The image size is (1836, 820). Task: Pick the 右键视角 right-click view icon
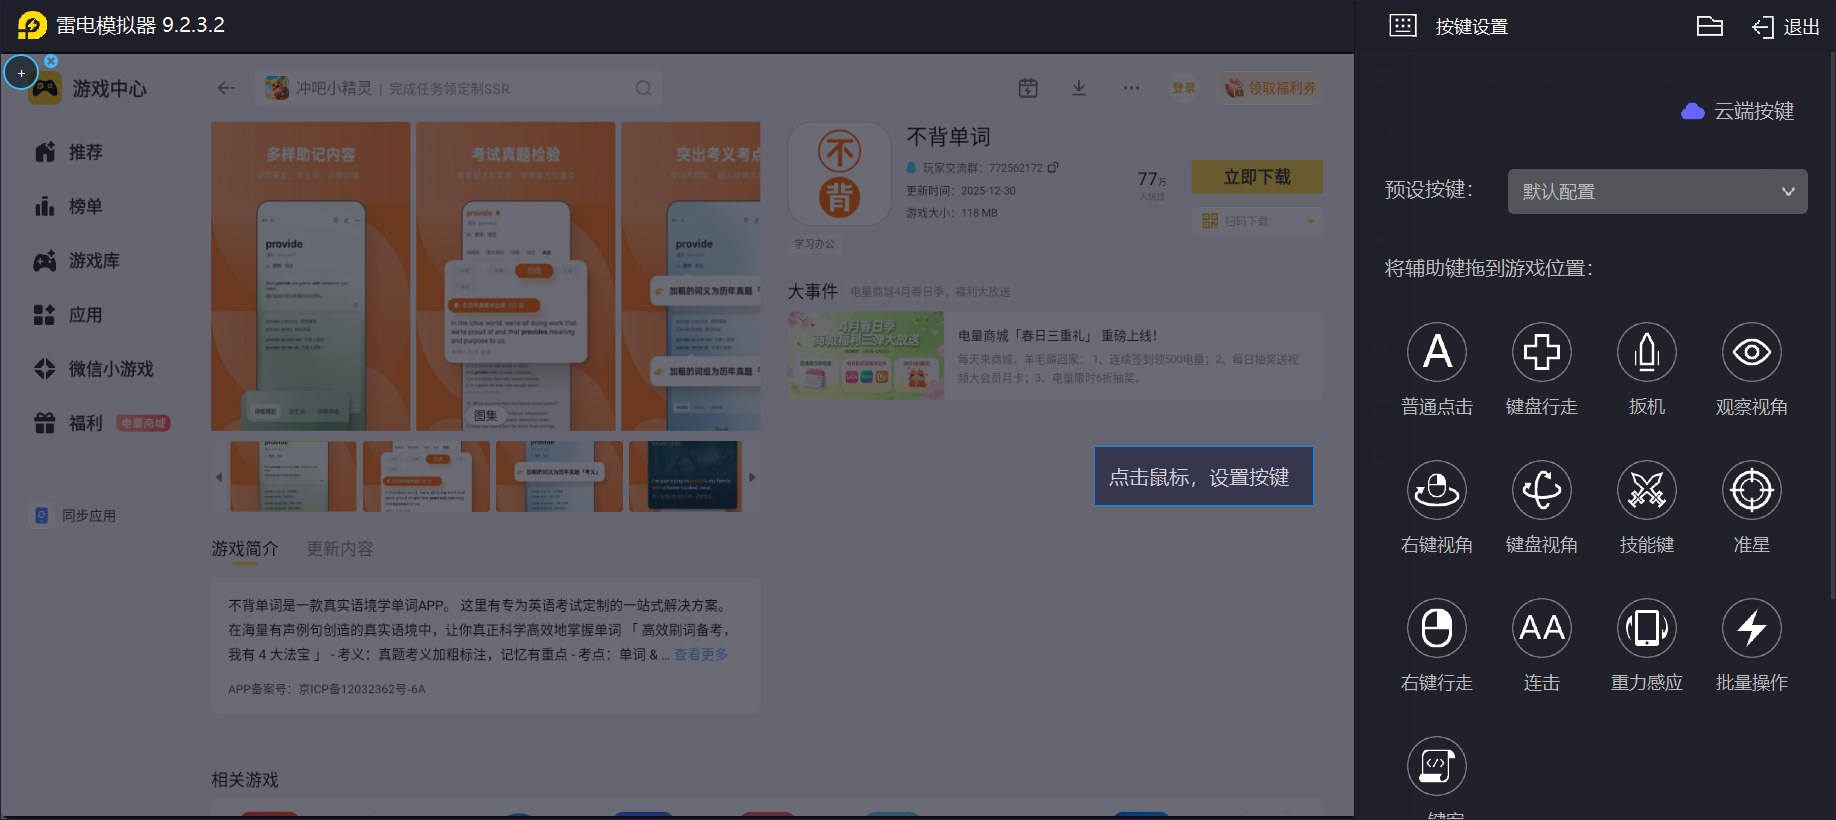coord(1437,490)
